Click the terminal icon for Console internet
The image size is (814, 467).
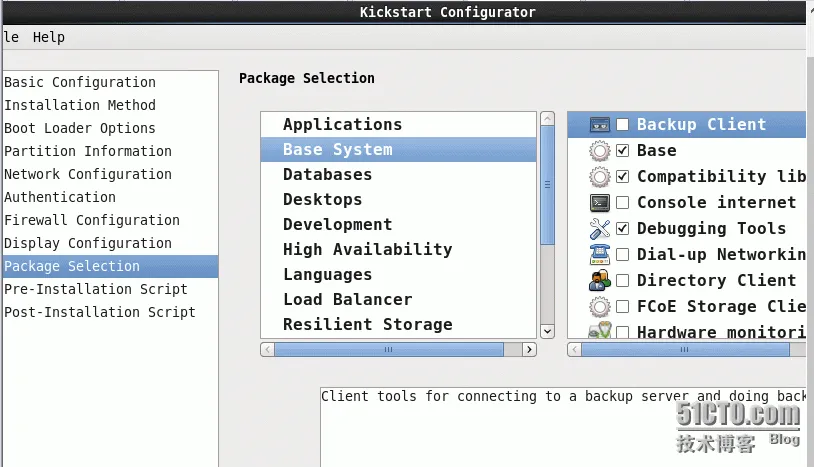(600, 202)
